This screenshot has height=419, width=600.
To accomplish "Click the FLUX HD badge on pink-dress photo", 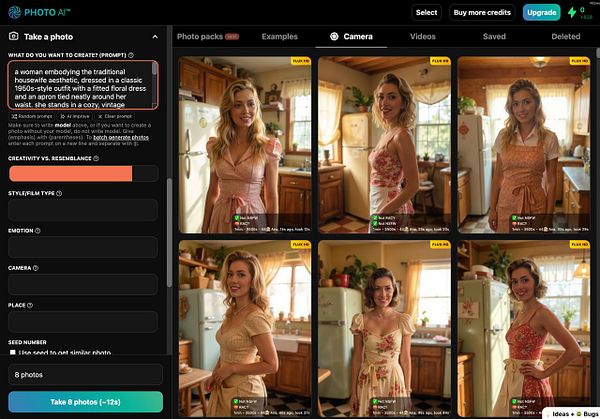I will click(301, 61).
